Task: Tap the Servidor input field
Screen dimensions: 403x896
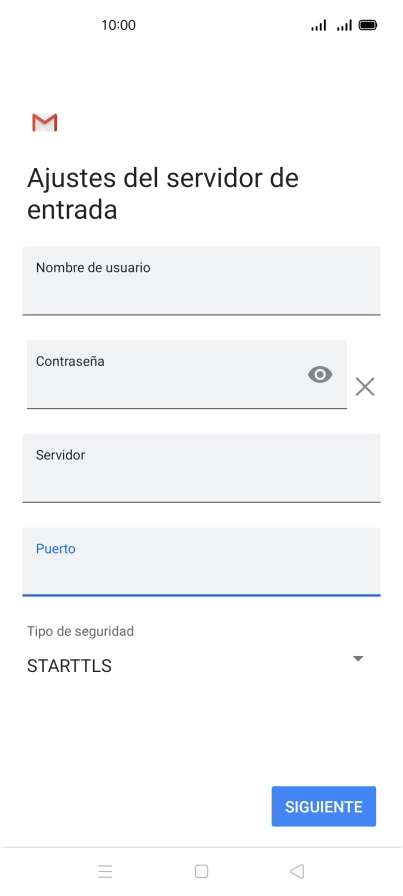Action: [201, 468]
